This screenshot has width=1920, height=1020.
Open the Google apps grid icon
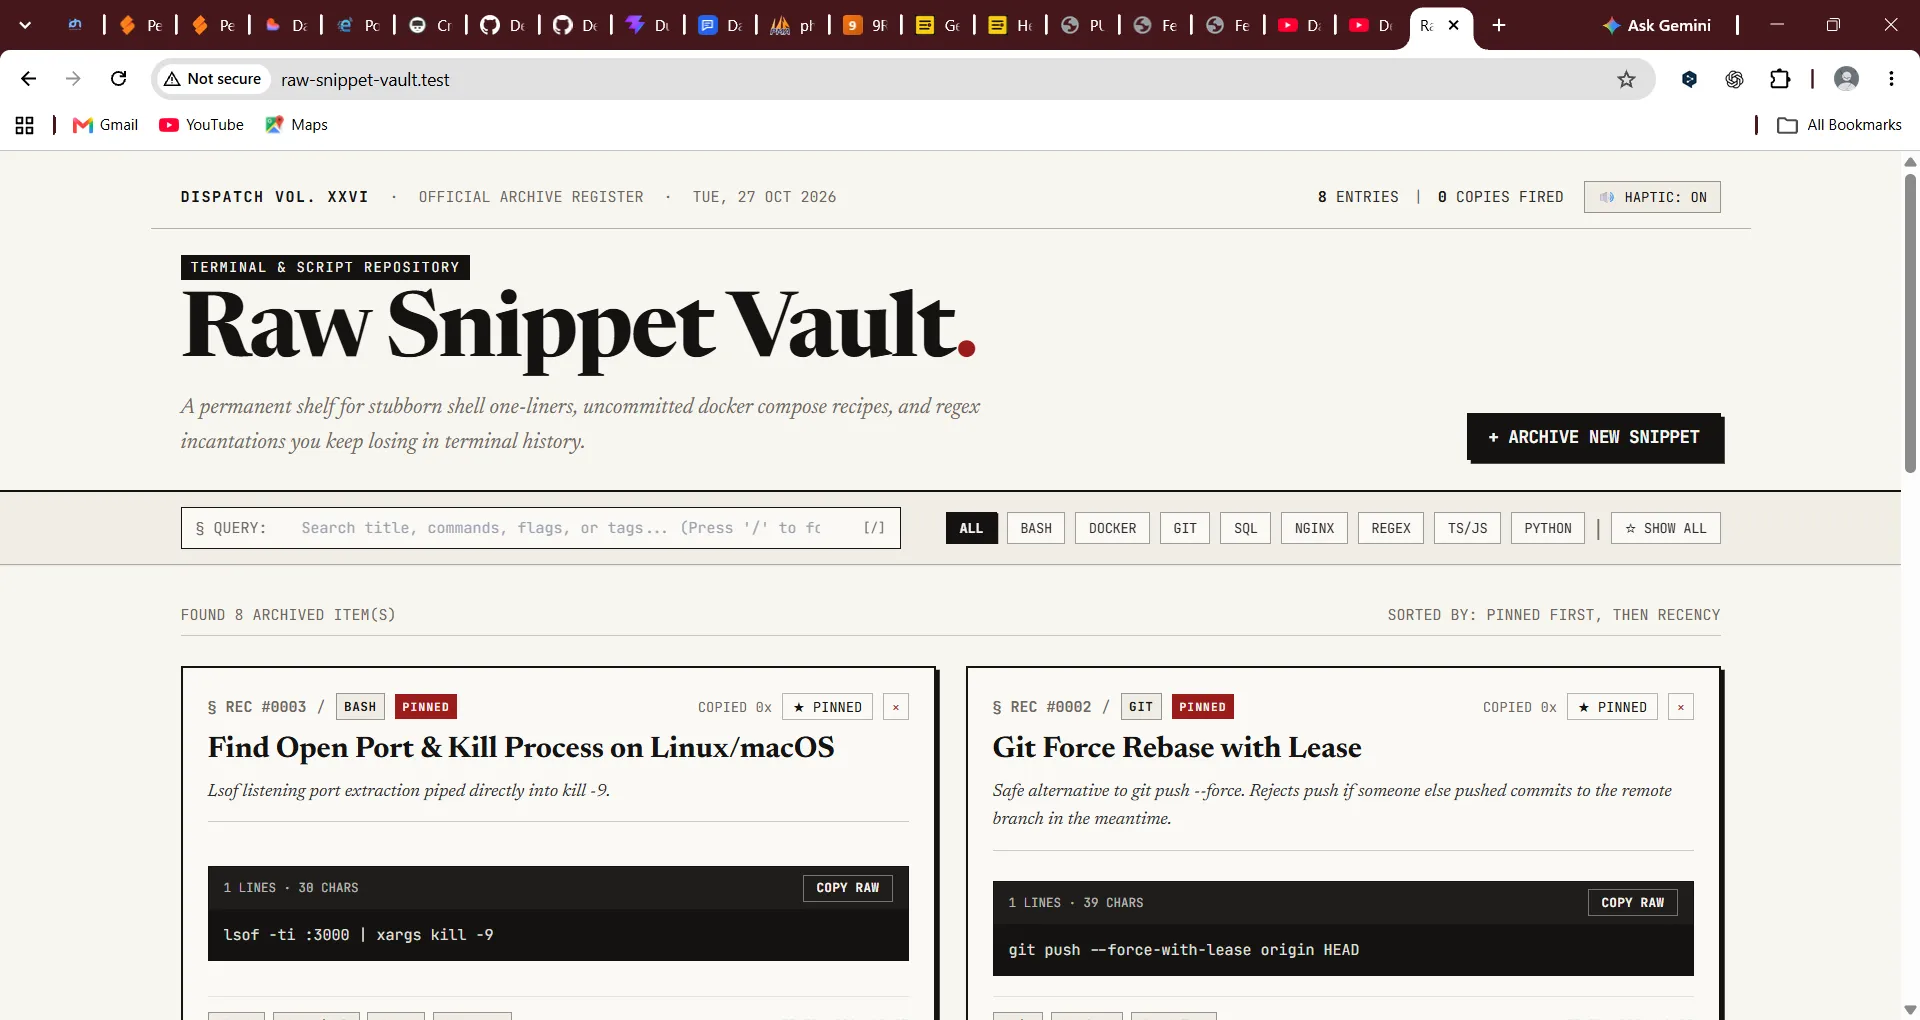pyautogui.click(x=25, y=125)
